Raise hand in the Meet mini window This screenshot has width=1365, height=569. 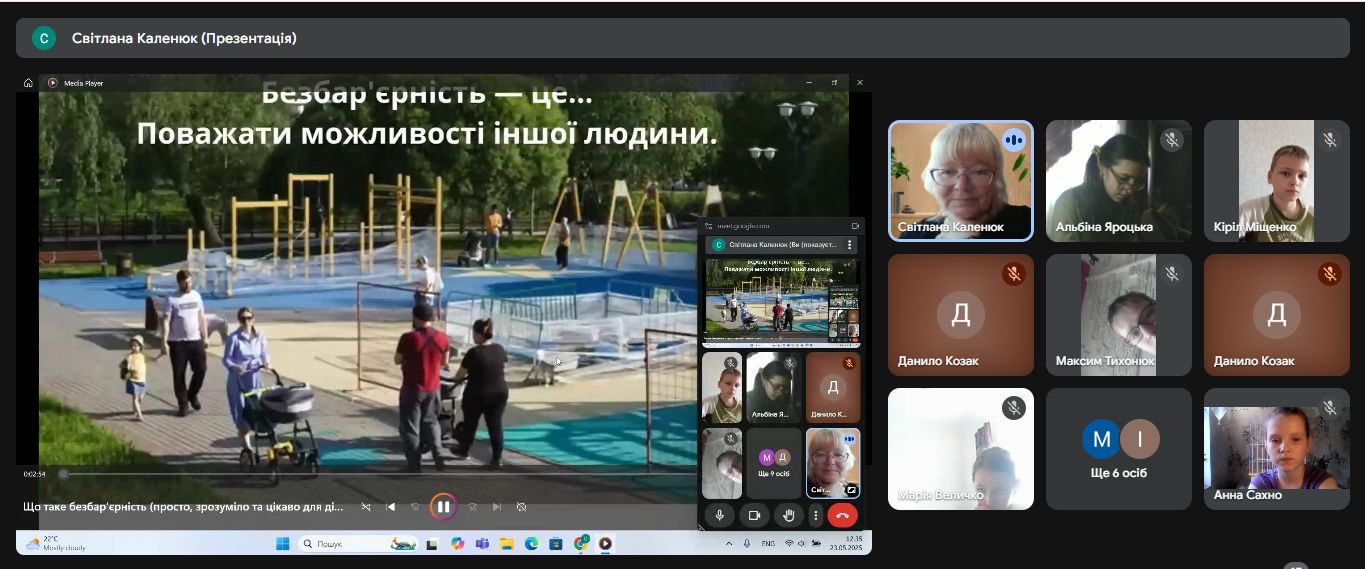[x=789, y=515]
